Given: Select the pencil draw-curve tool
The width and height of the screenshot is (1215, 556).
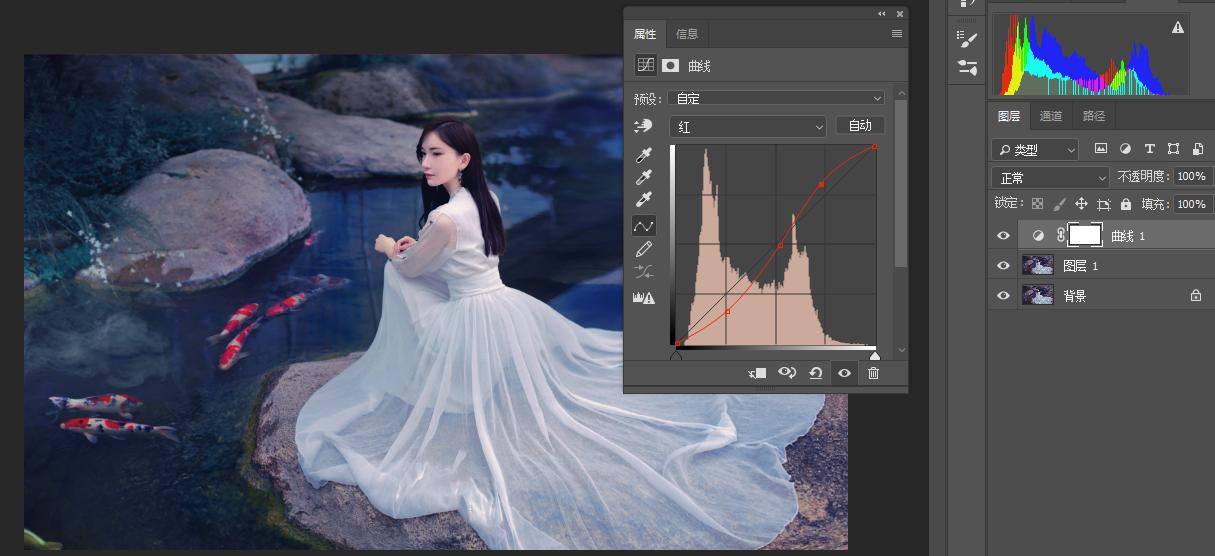Looking at the screenshot, I should tap(644, 249).
